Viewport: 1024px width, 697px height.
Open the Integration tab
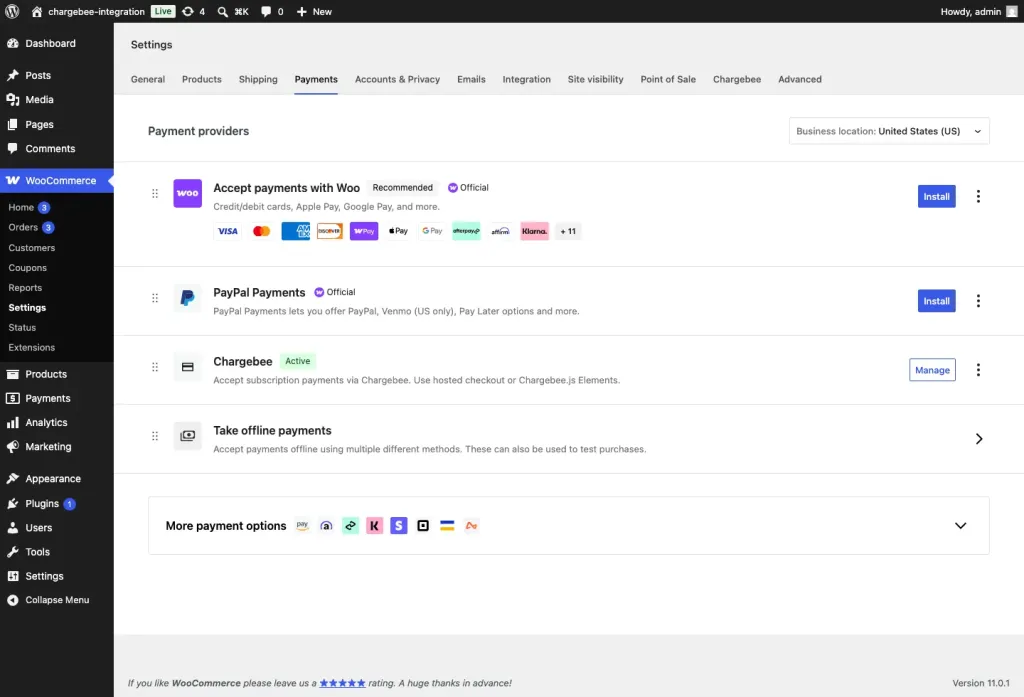coord(526,79)
